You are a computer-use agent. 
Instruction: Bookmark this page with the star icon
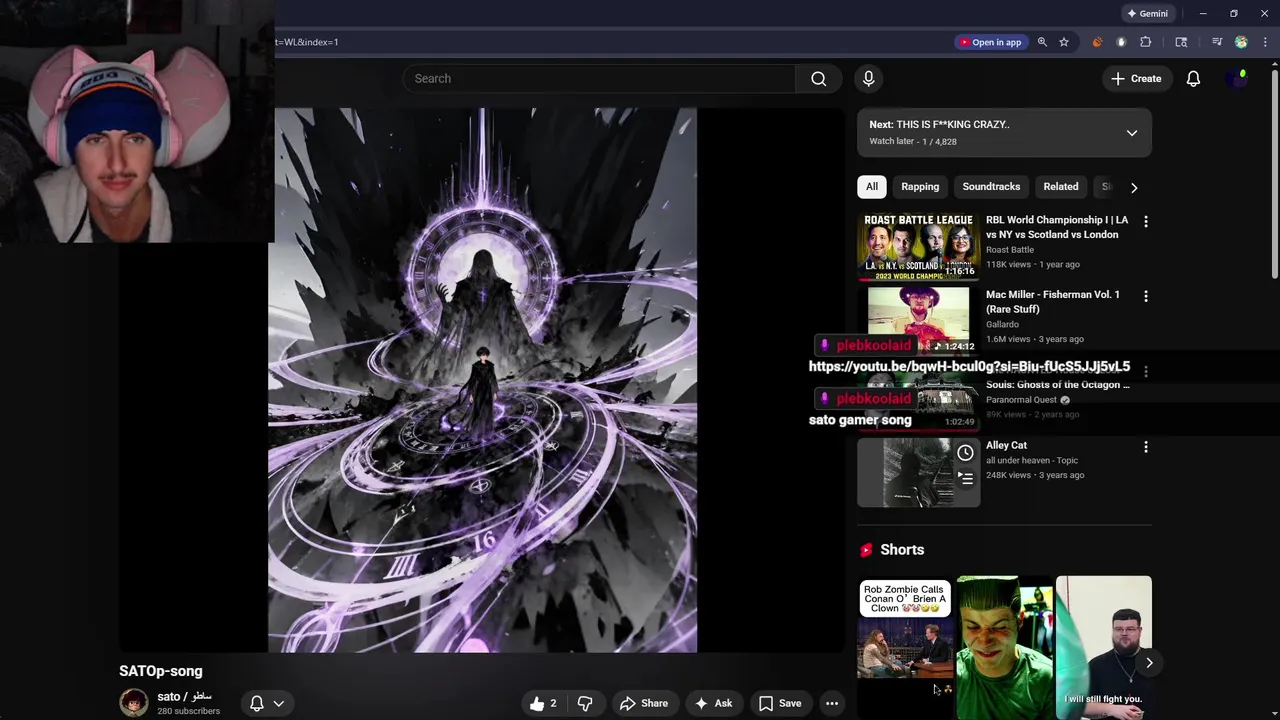coord(1064,42)
